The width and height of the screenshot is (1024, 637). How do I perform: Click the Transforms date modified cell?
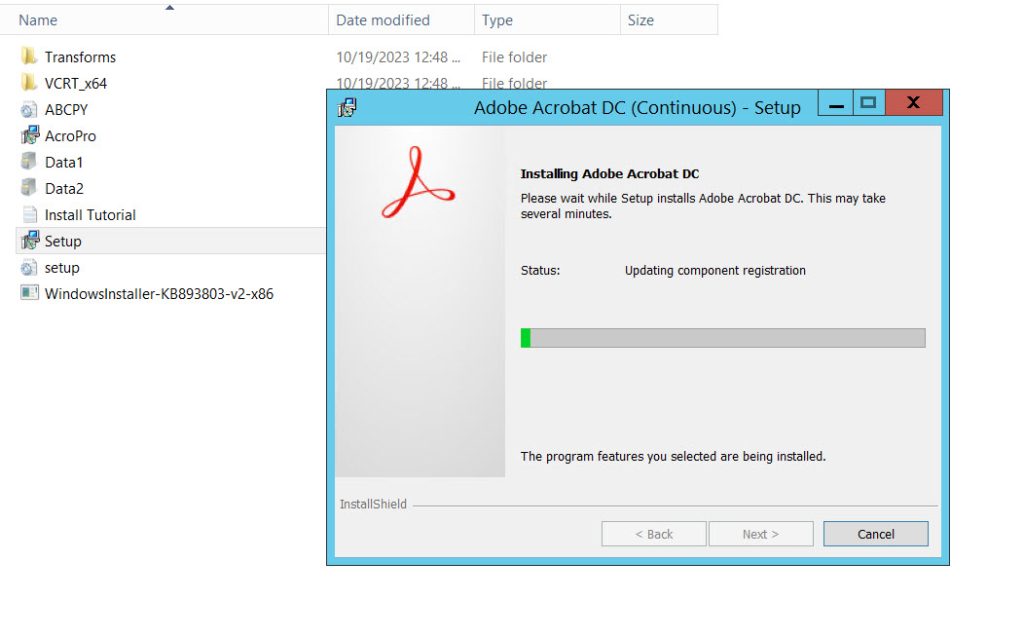398,57
